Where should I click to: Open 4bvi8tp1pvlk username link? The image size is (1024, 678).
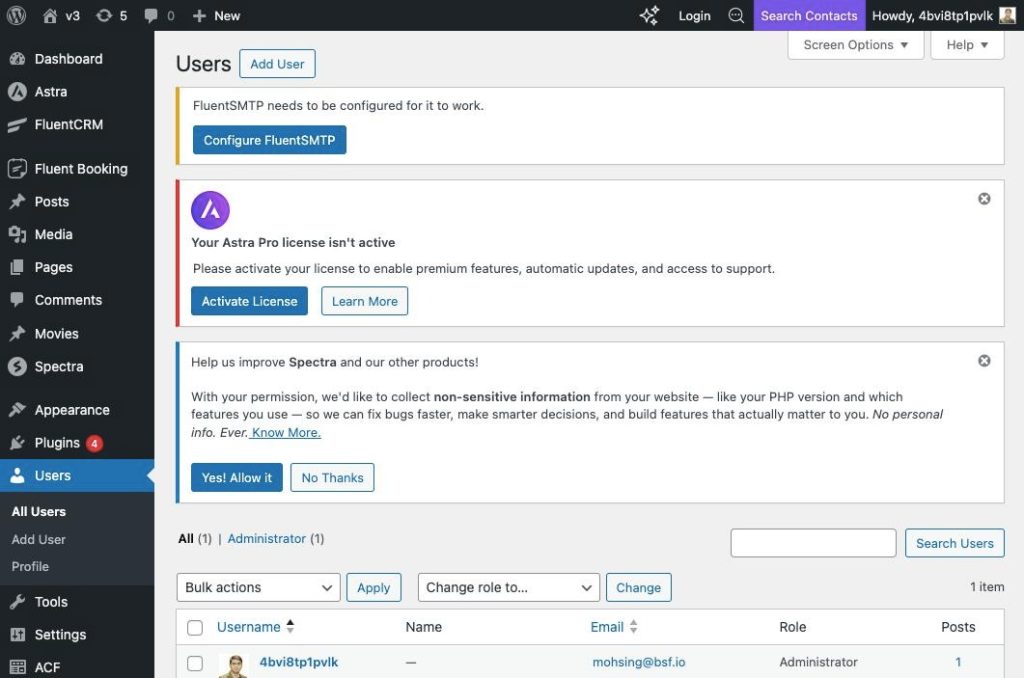coord(298,662)
